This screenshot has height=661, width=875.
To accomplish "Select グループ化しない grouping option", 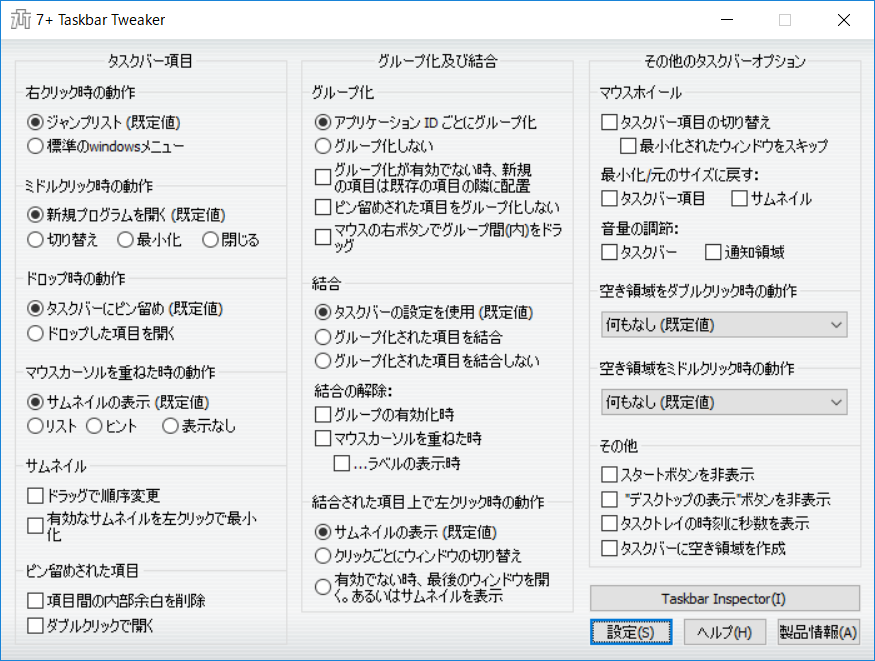I will [x=323, y=147].
